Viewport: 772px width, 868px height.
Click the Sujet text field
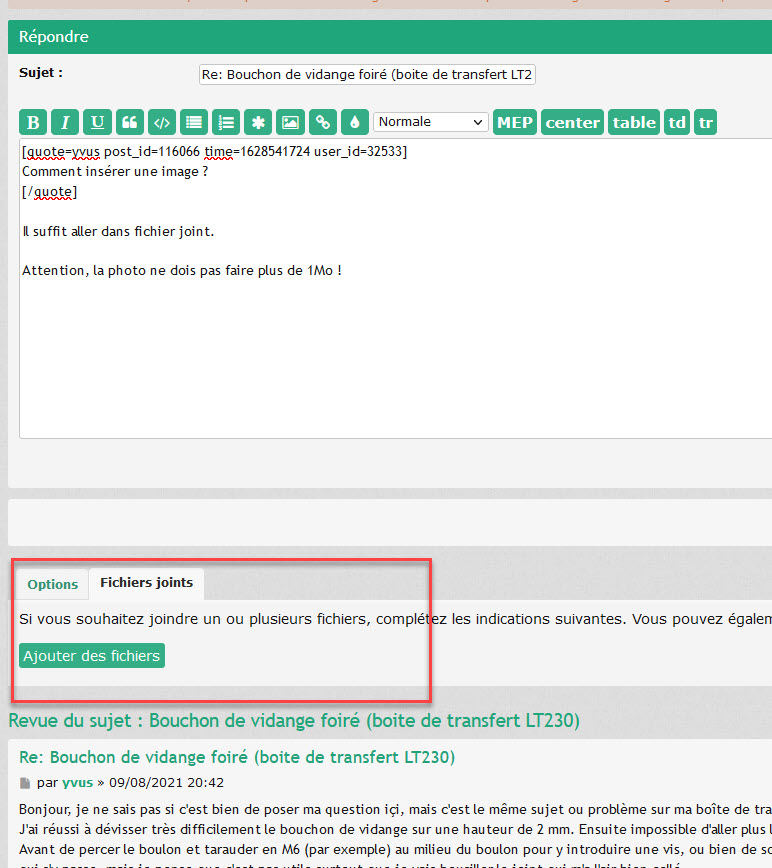[368, 75]
